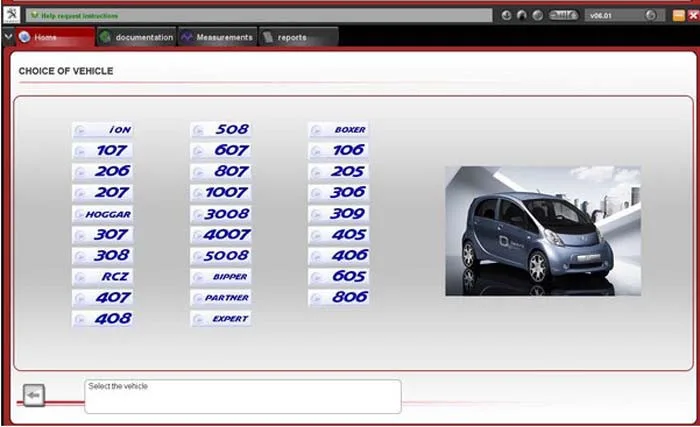Select the RCZ vehicle

coord(103,277)
